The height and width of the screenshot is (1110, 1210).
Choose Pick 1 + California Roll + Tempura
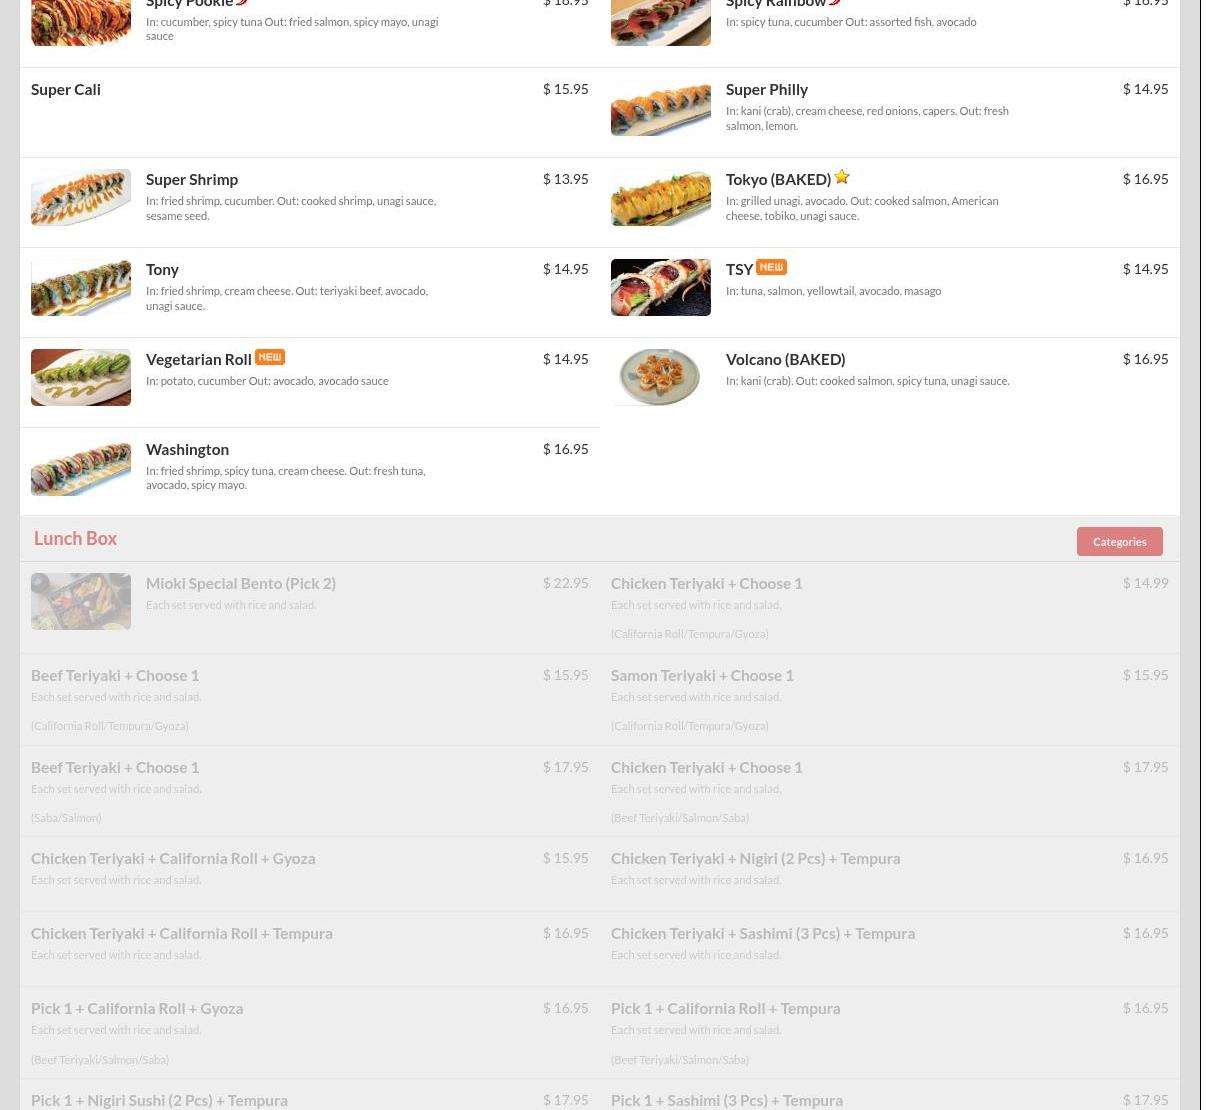coord(725,1008)
